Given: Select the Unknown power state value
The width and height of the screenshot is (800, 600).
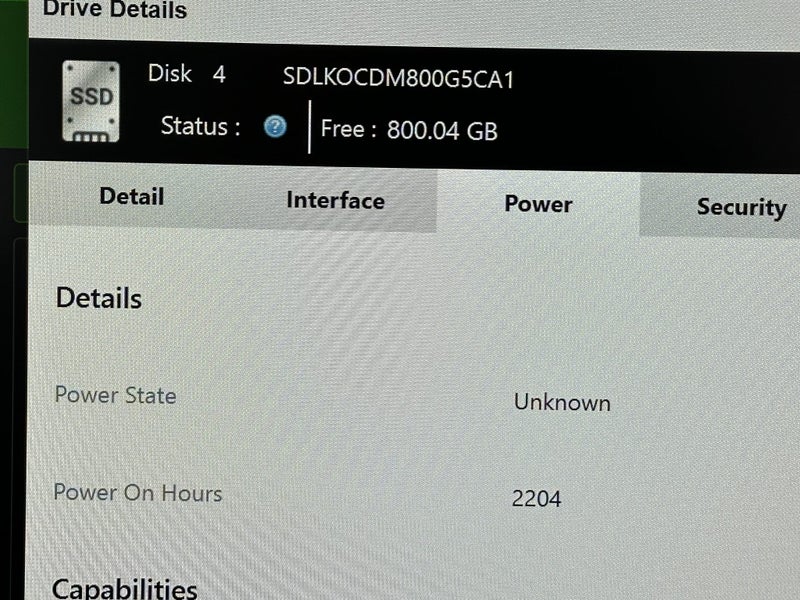Looking at the screenshot, I should click(562, 403).
